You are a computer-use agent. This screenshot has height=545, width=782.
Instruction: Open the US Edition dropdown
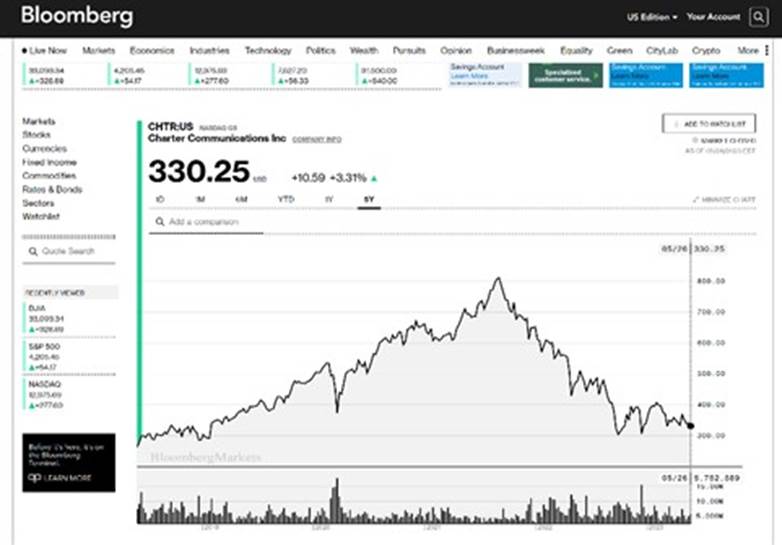[652, 17]
